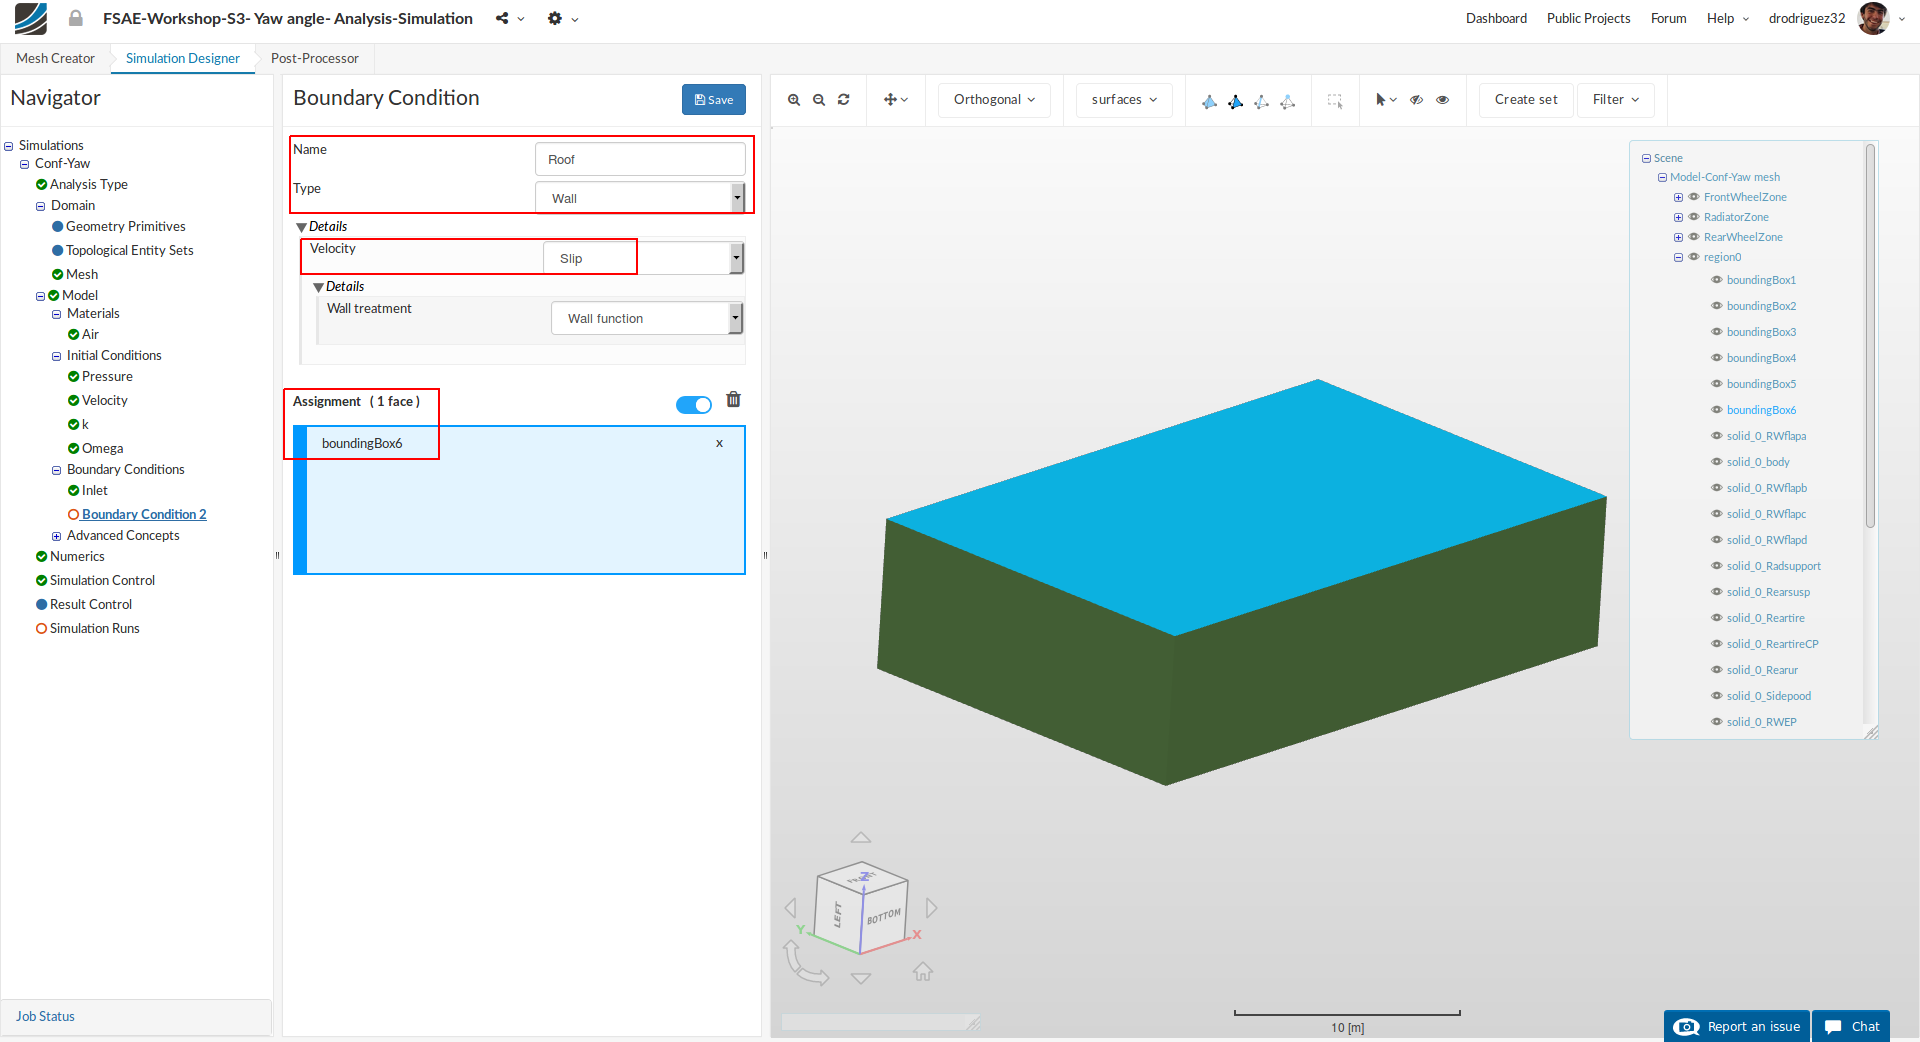Viewport: 1920px width, 1042px height.
Task: Click the Create set button
Action: click(1525, 100)
